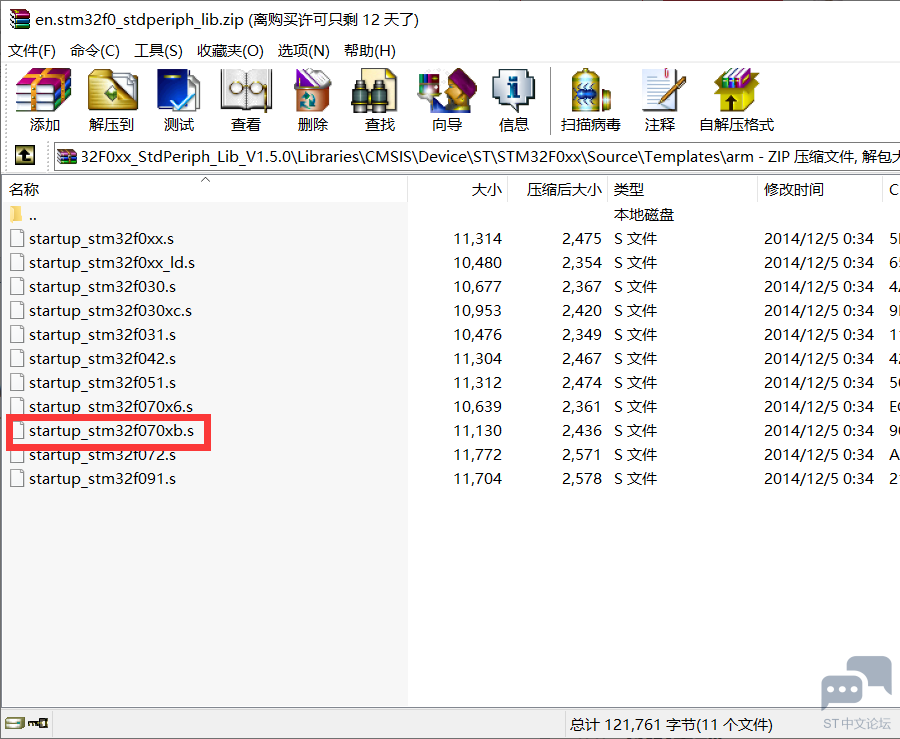Click the drive icon in status bar
Screen dimensions: 900x739
pos(15,723)
